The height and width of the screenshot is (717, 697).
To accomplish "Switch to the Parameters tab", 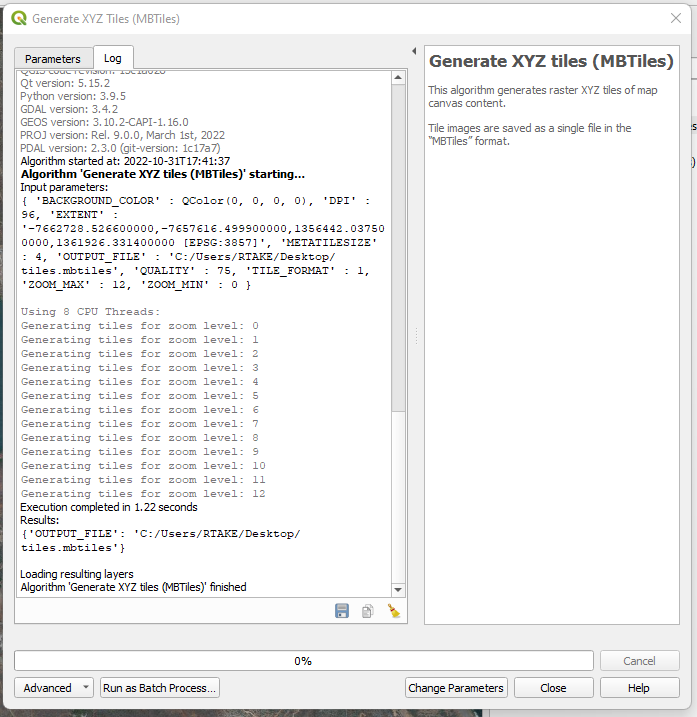I will (53, 59).
